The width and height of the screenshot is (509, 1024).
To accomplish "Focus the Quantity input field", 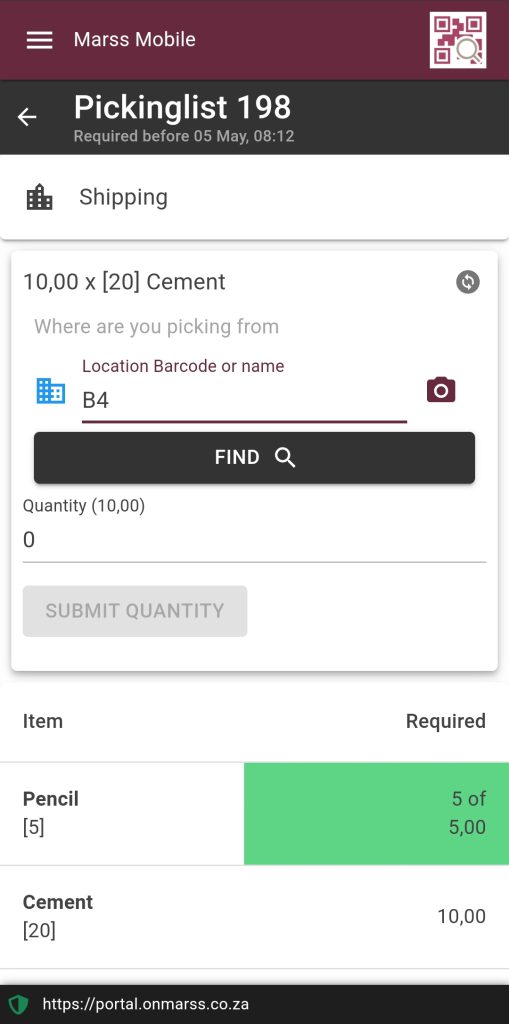I will (x=254, y=540).
